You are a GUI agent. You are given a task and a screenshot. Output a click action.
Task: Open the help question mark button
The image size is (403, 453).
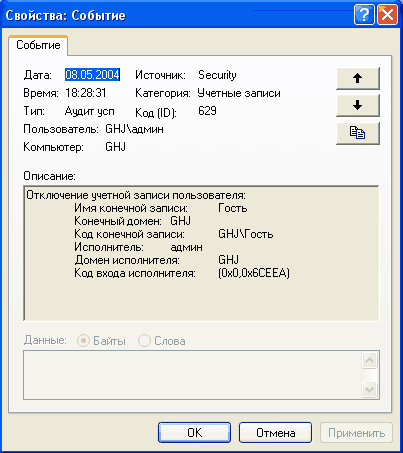click(364, 15)
